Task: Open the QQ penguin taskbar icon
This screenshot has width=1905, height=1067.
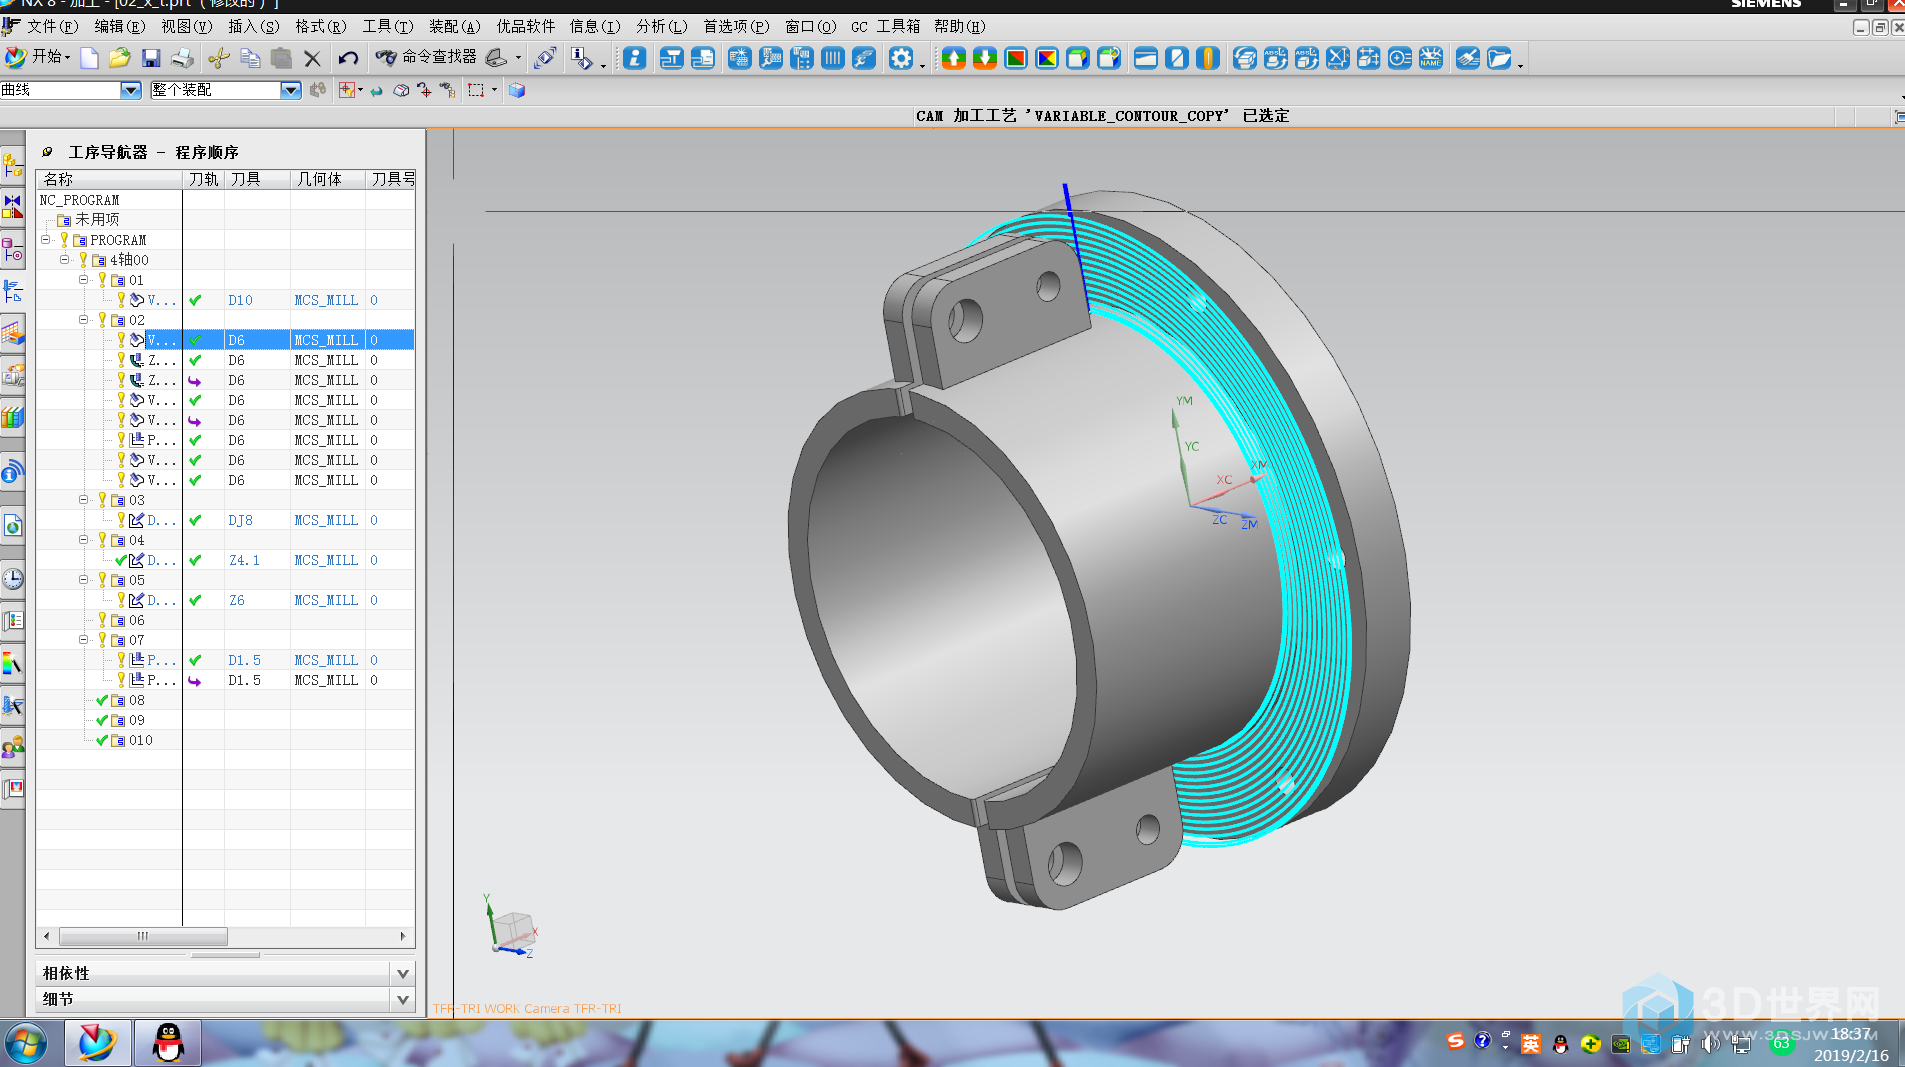Action: tap(168, 1043)
